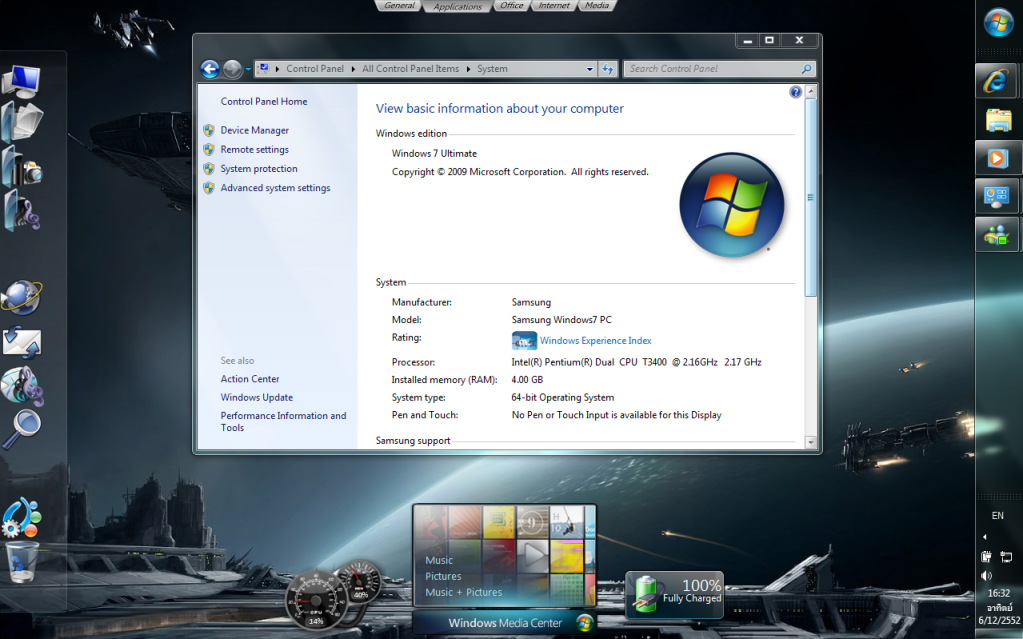The width and height of the screenshot is (1023, 639).
Task: Open the Computer icon in the left dock
Action: 22,82
